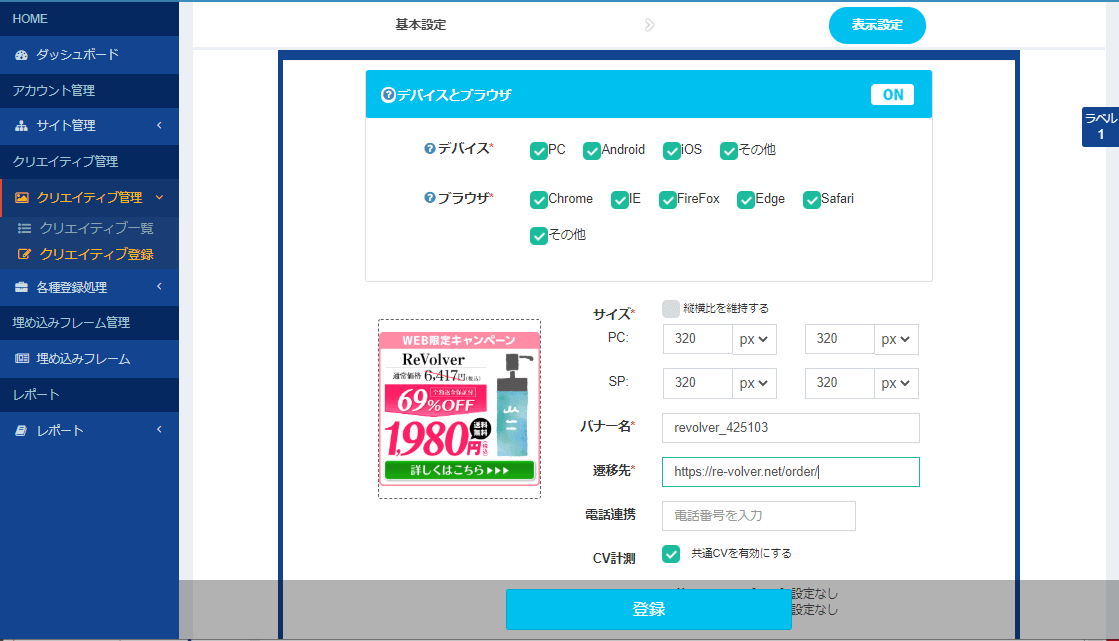Image resolution: width=1119 pixels, height=641 pixels.
Task: Click the dashboard gauge icon
Action: point(21,55)
